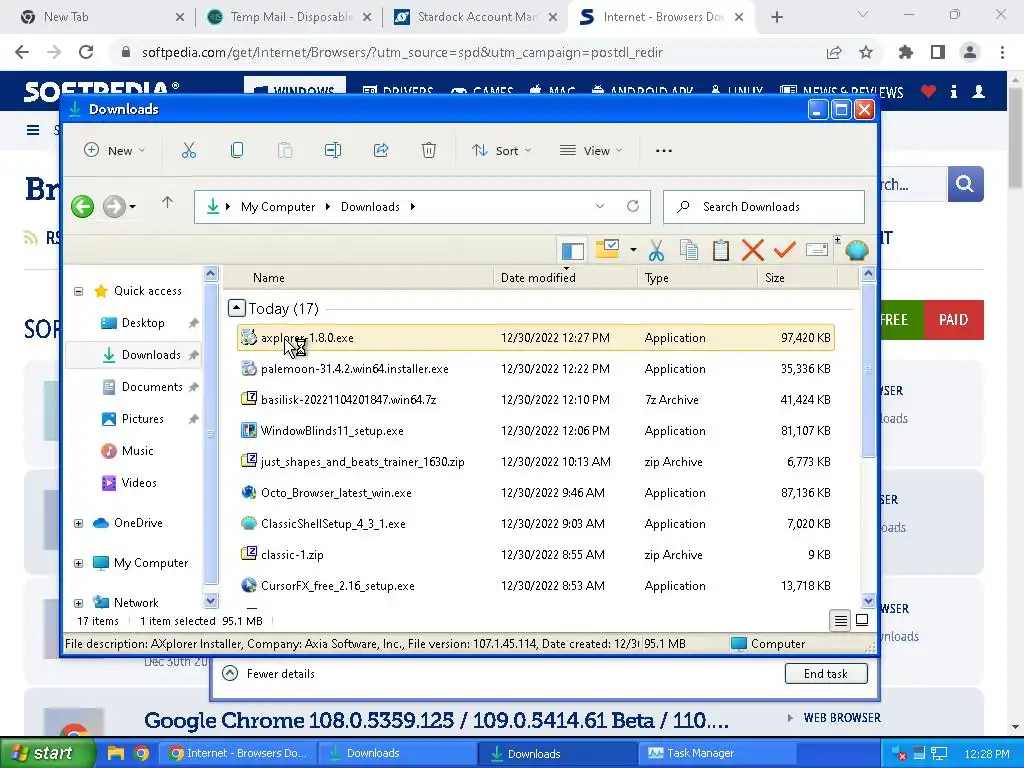This screenshot has width=1024, height=768.
Task: Toggle the navigation pane icon in the Classic toolbar
Action: click(x=573, y=250)
